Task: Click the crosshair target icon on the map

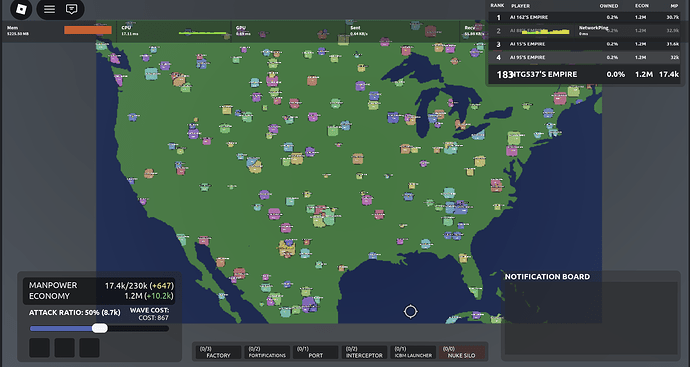Action: 411,312
